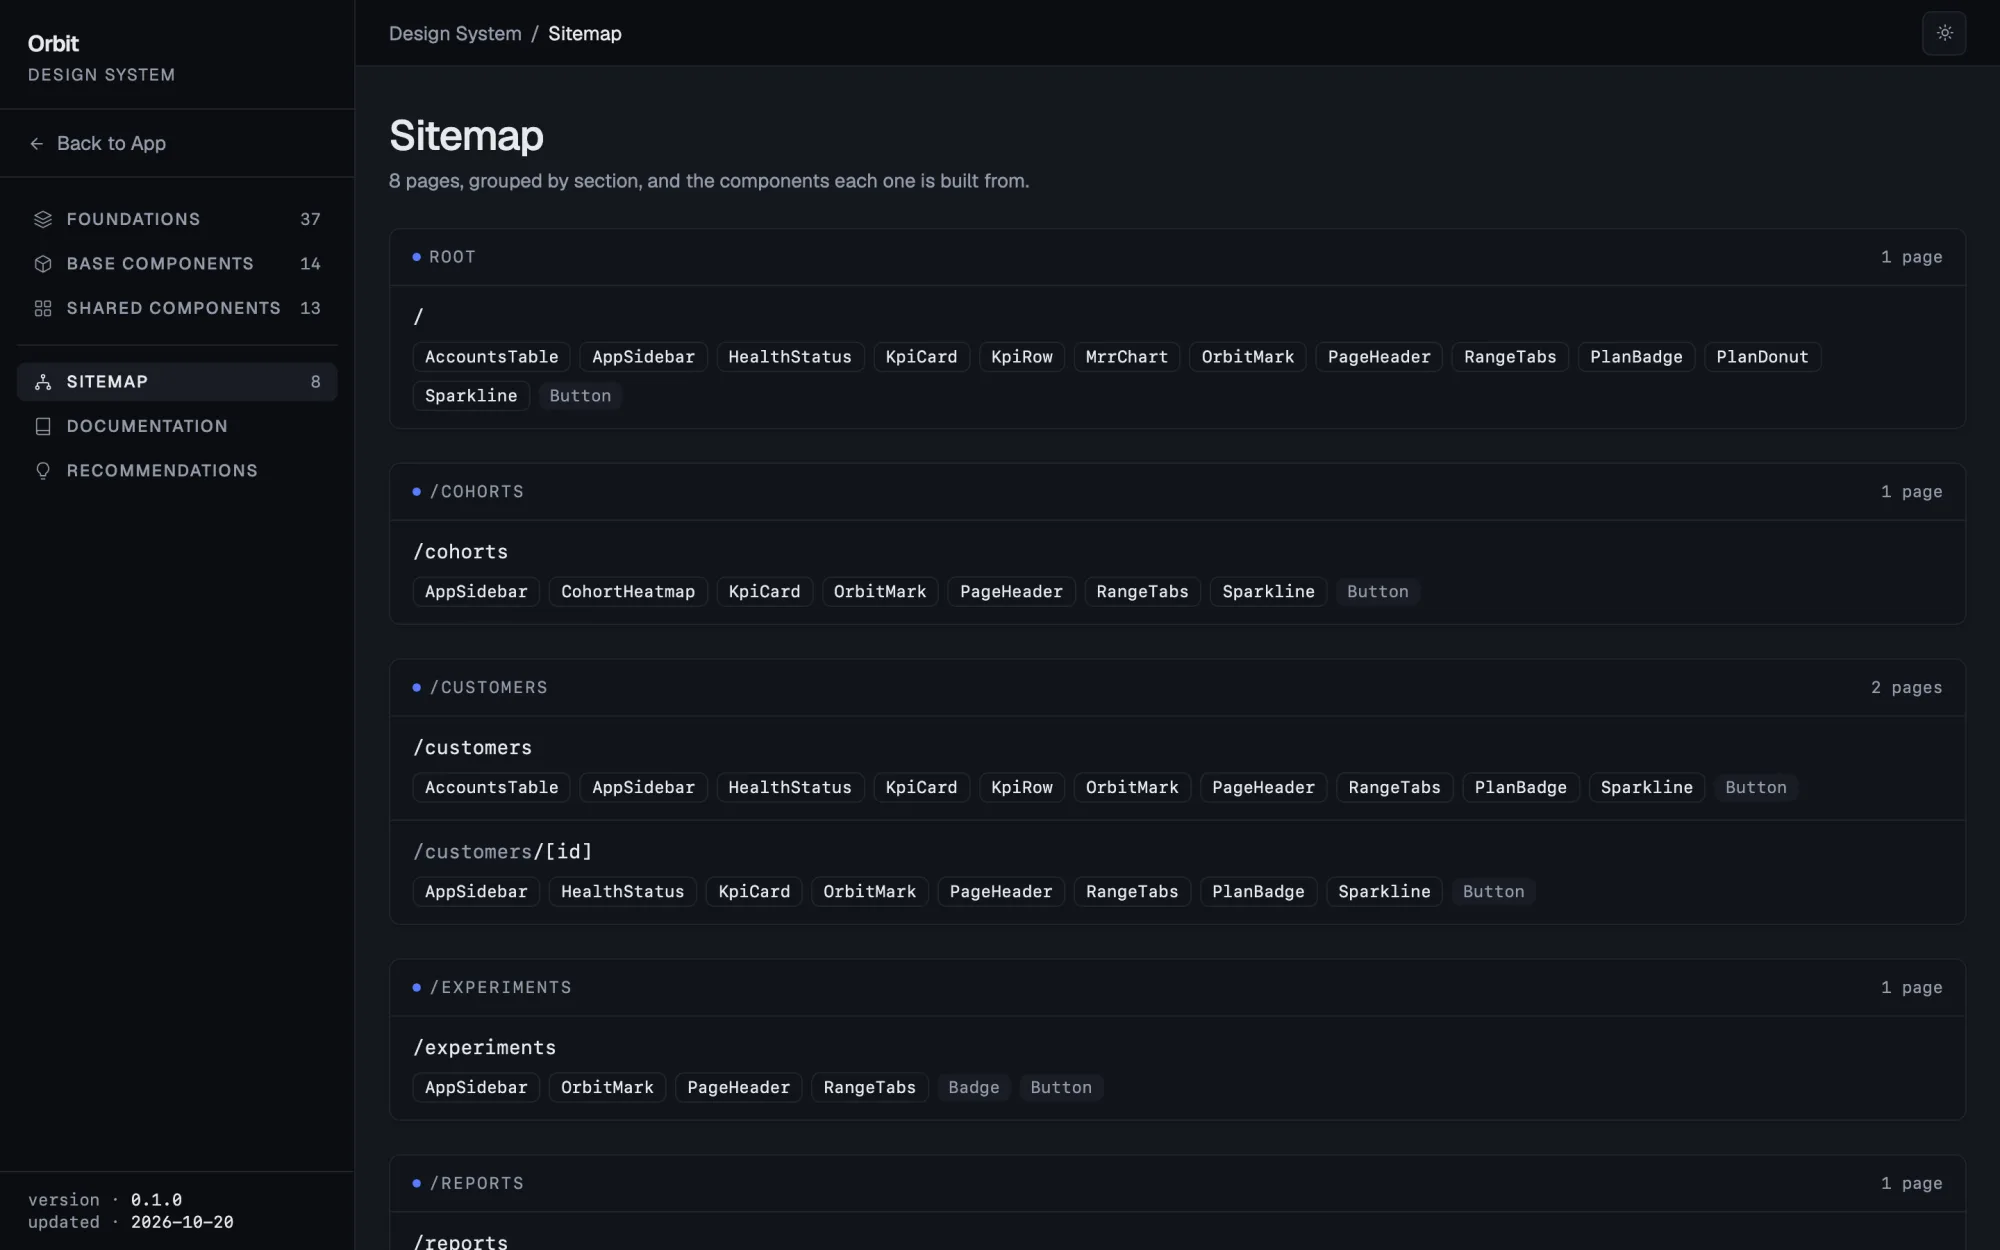Screen dimensions: 2000x1250
Task: Click the /experiments route text
Action: point(485,1048)
